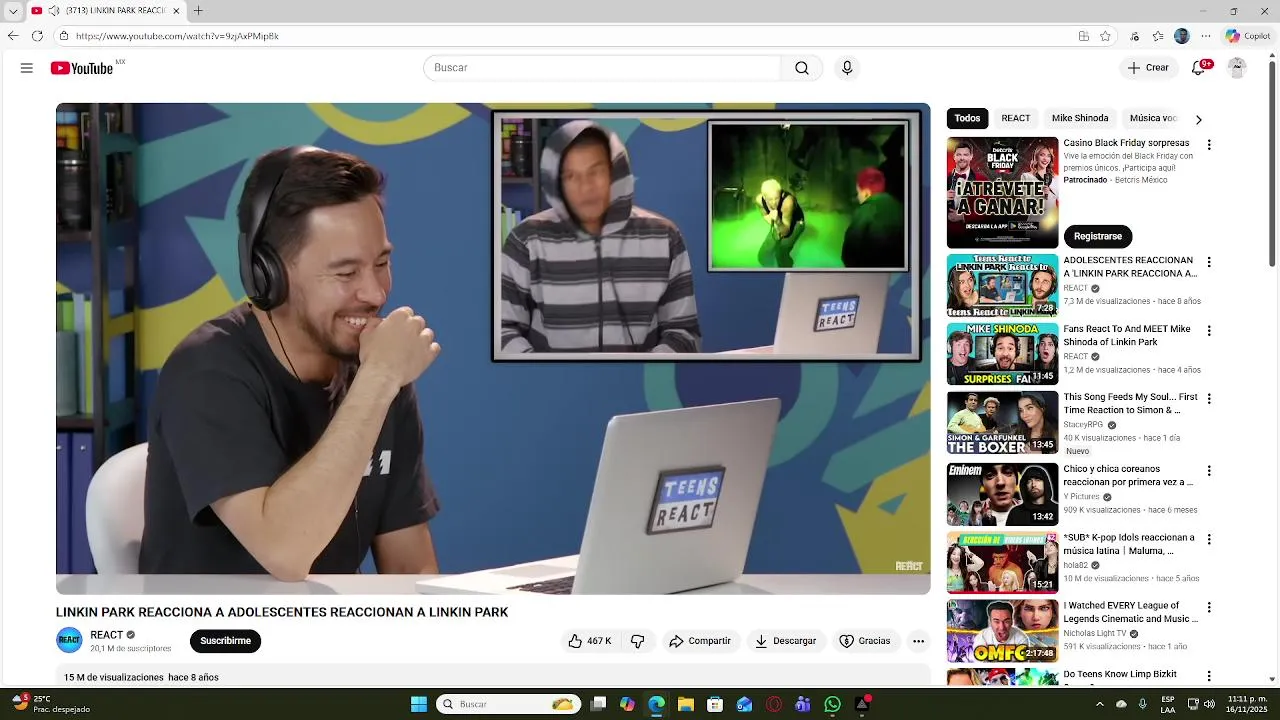Viewport: 1280px width, 720px height.
Task: Click the browser address bar URL
Action: [177, 36]
